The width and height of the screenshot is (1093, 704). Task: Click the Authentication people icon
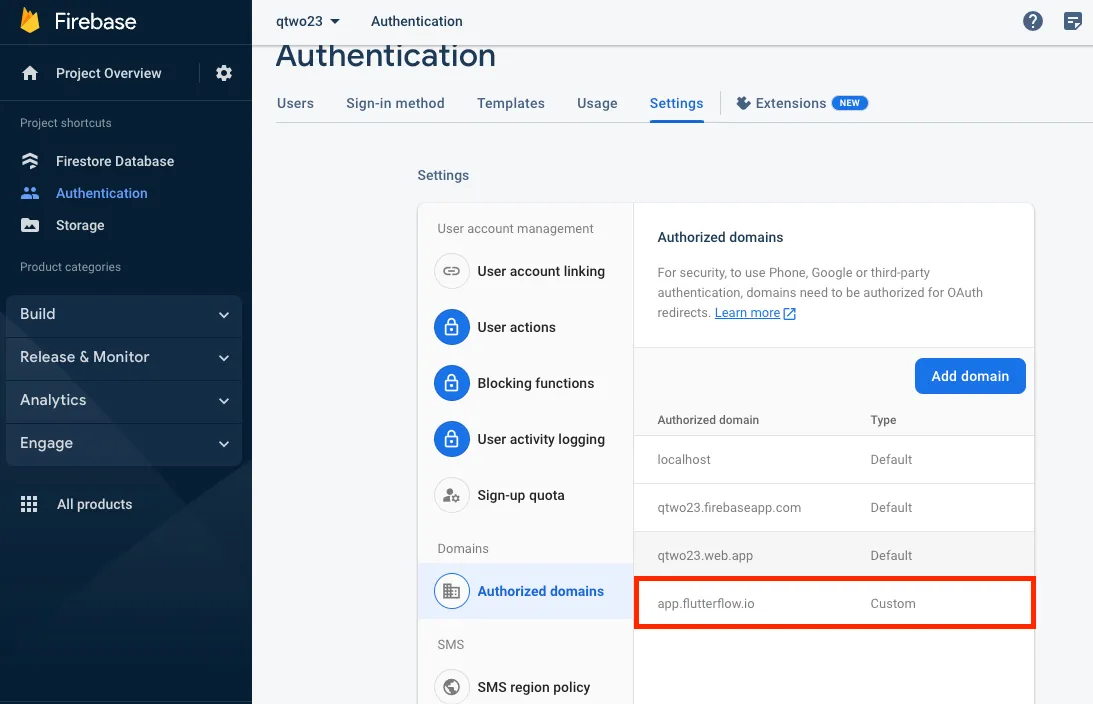(x=30, y=193)
